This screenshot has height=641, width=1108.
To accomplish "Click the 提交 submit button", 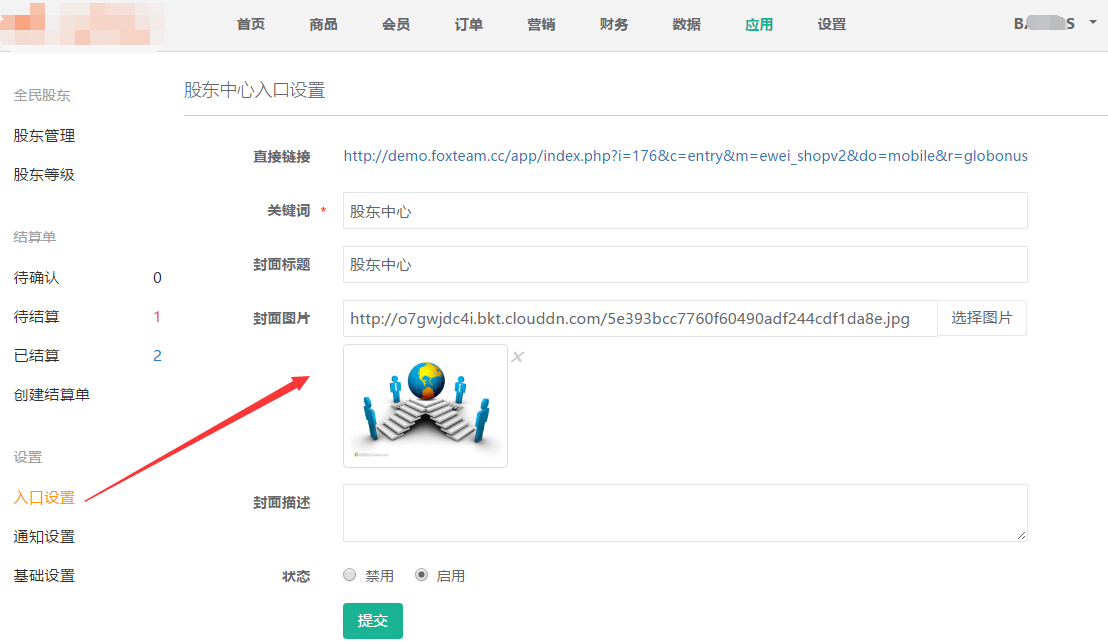I will point(372,620).
